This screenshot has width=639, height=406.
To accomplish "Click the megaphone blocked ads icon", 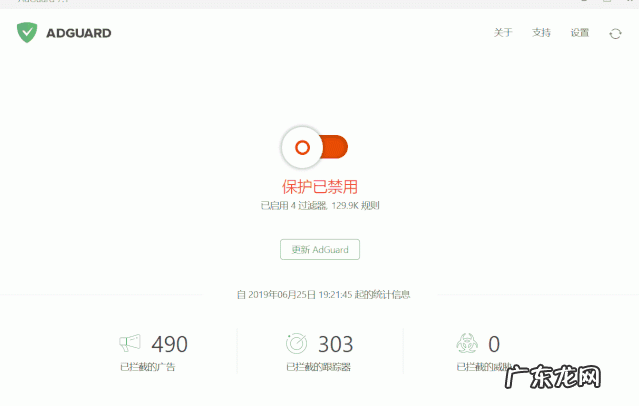I will coord(130,343).
